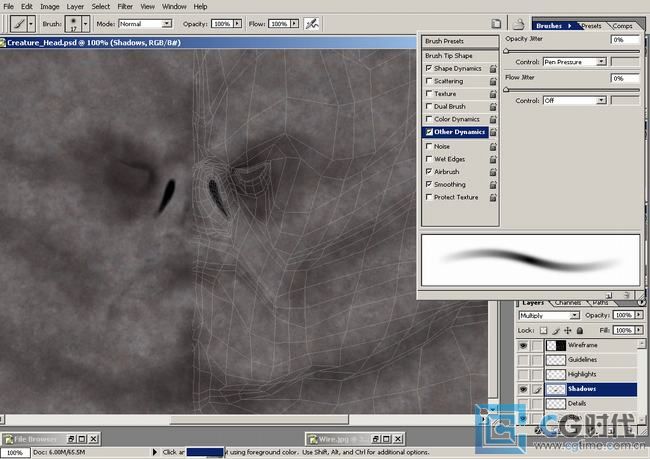Enable the Dual Brush checkbox

429,106
